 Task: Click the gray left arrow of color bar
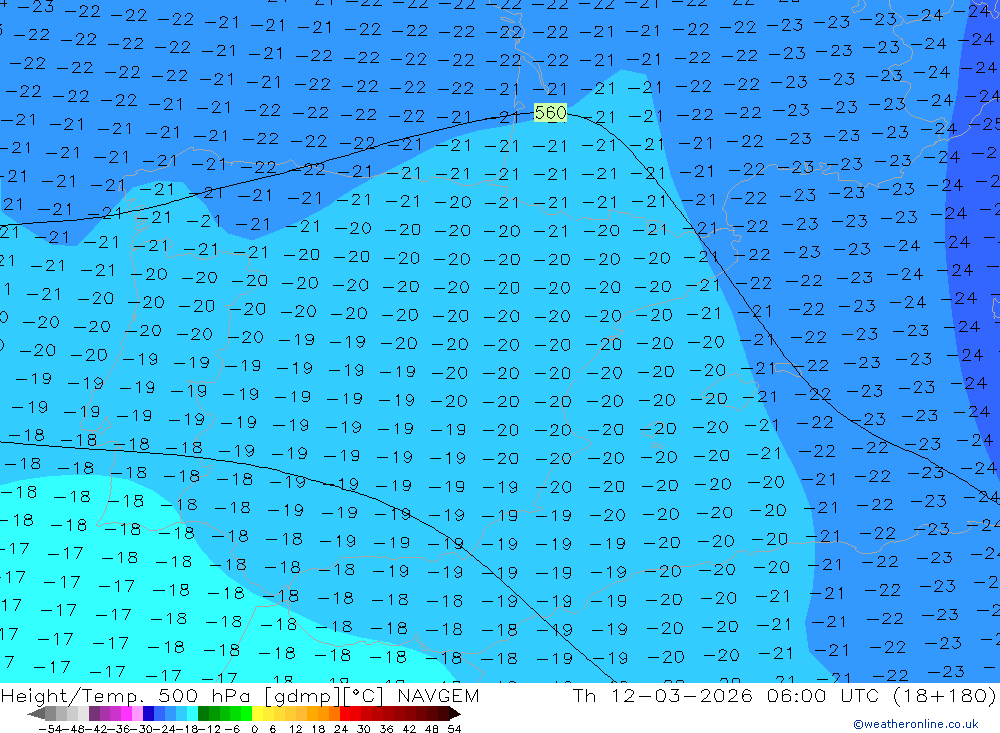tap(36, 714)
